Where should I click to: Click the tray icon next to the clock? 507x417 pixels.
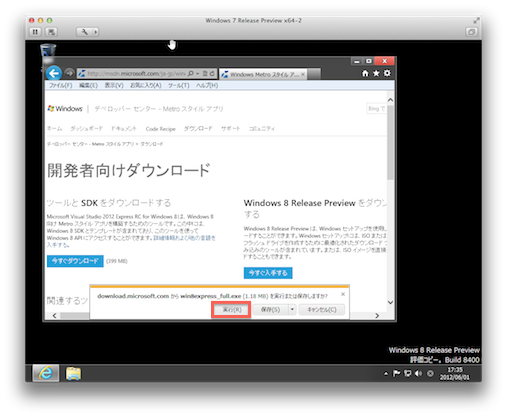pyautogui.click(x=430, y=374)
